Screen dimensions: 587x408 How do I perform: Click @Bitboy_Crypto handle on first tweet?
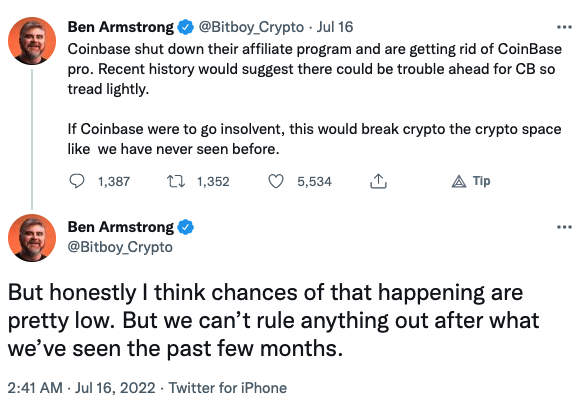point(251,27)
